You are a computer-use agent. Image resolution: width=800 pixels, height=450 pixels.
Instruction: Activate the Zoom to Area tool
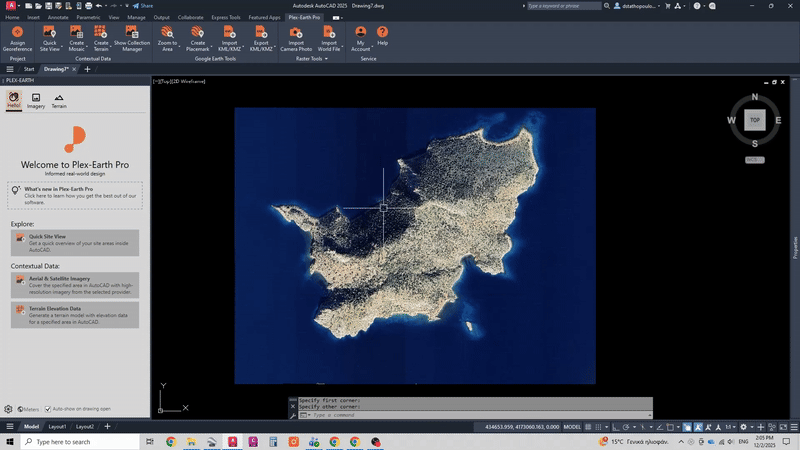click(x=167, y=38)
